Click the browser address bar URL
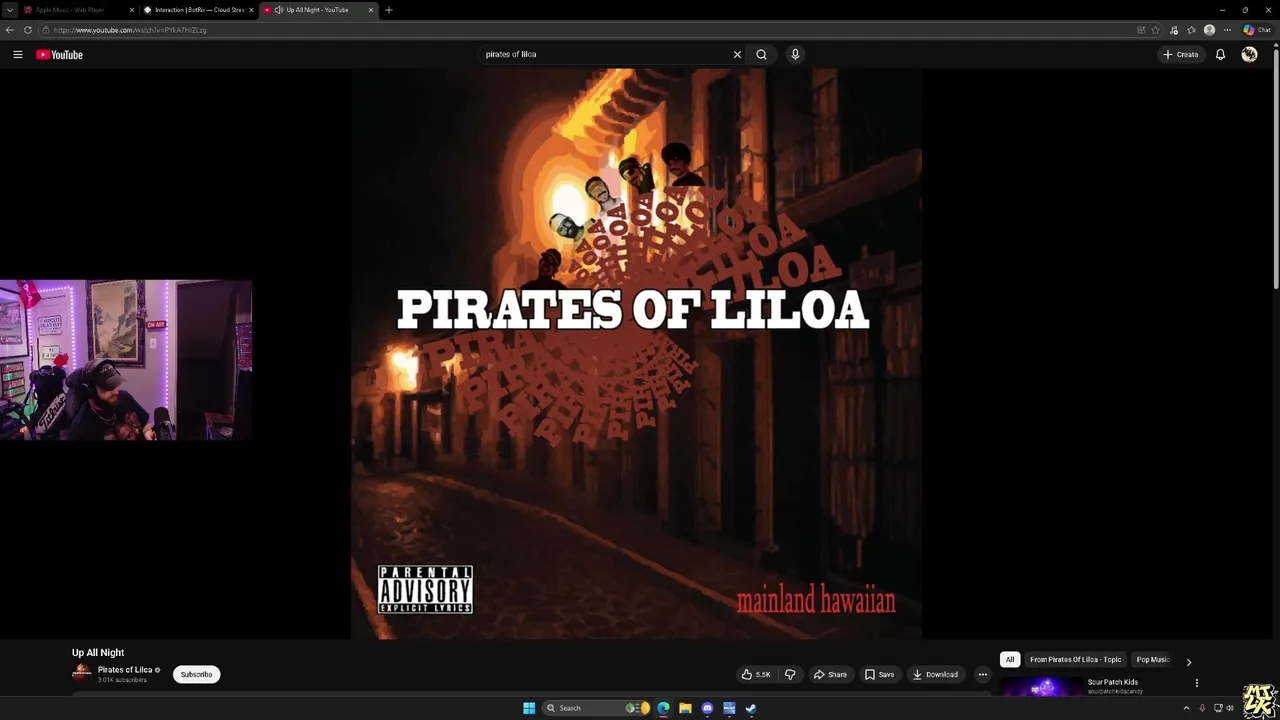The height and width of the screenshot is (720, 1280). [130, 30]
